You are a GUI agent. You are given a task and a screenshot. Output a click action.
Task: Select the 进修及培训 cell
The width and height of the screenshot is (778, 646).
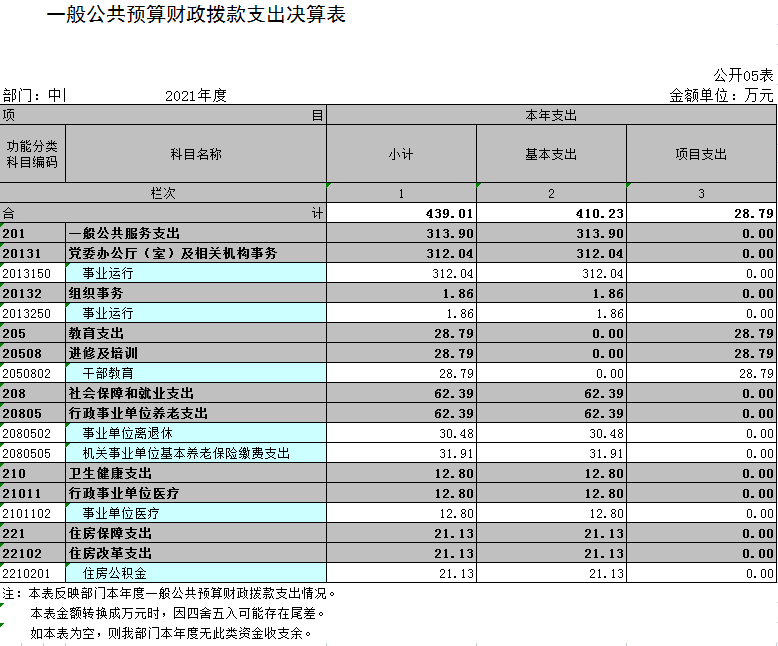point(196,353)
